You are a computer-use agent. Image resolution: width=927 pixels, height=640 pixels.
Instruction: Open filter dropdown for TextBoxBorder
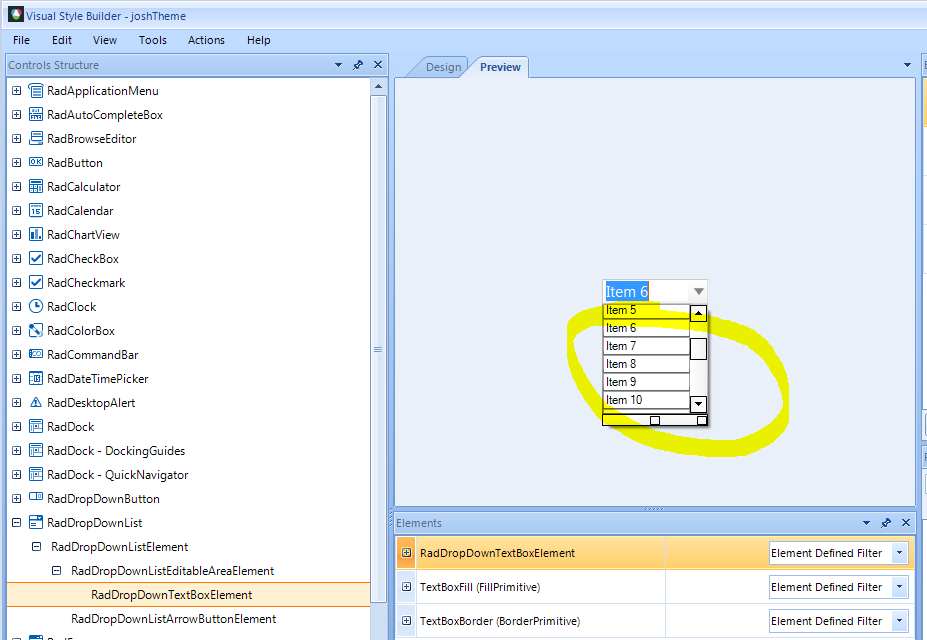tap(899, 621)
